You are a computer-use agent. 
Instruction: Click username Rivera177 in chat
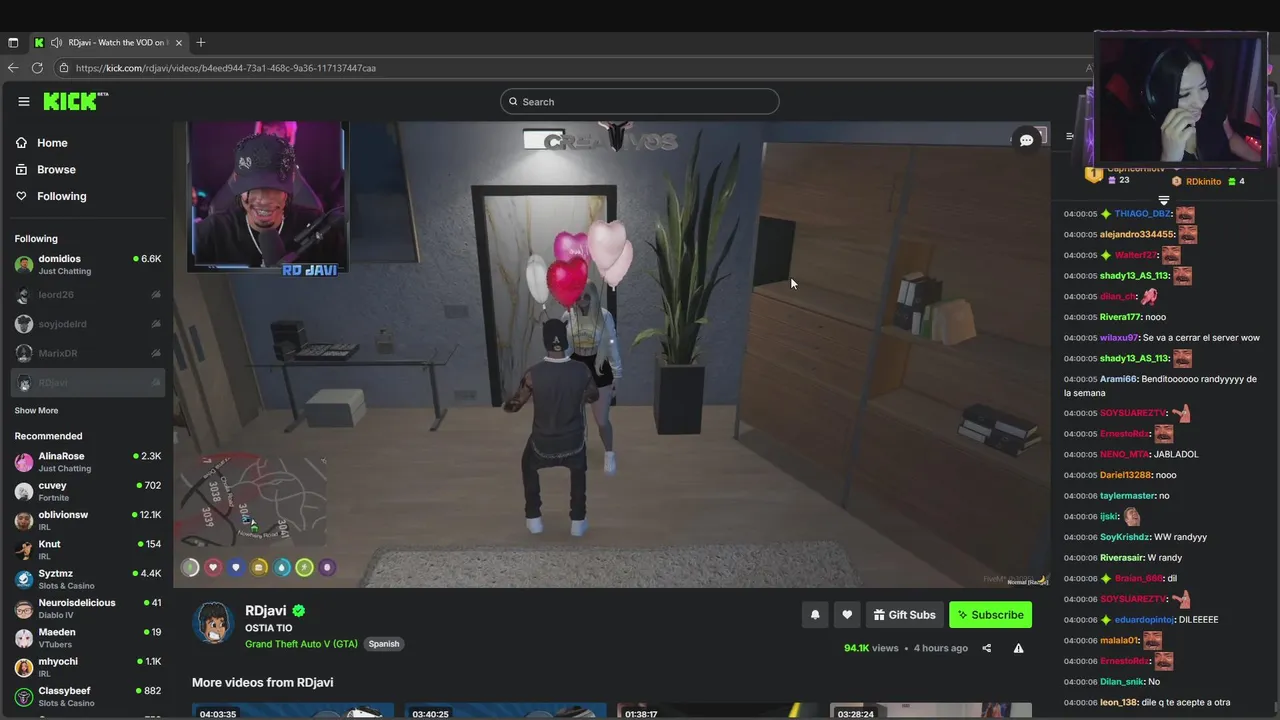coord(1121,317)
